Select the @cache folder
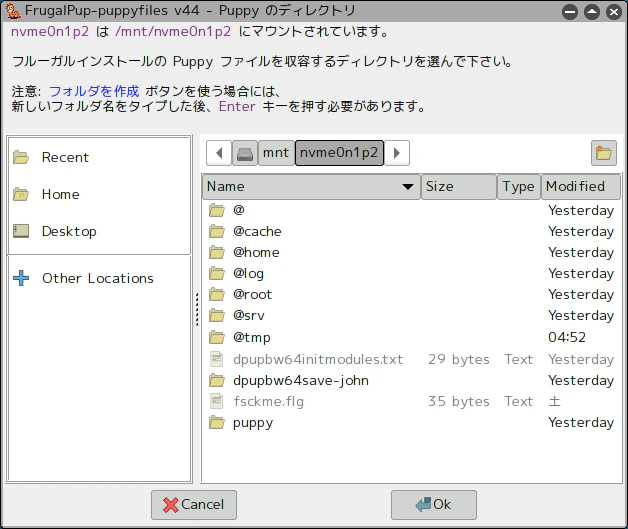 point(411,231)
